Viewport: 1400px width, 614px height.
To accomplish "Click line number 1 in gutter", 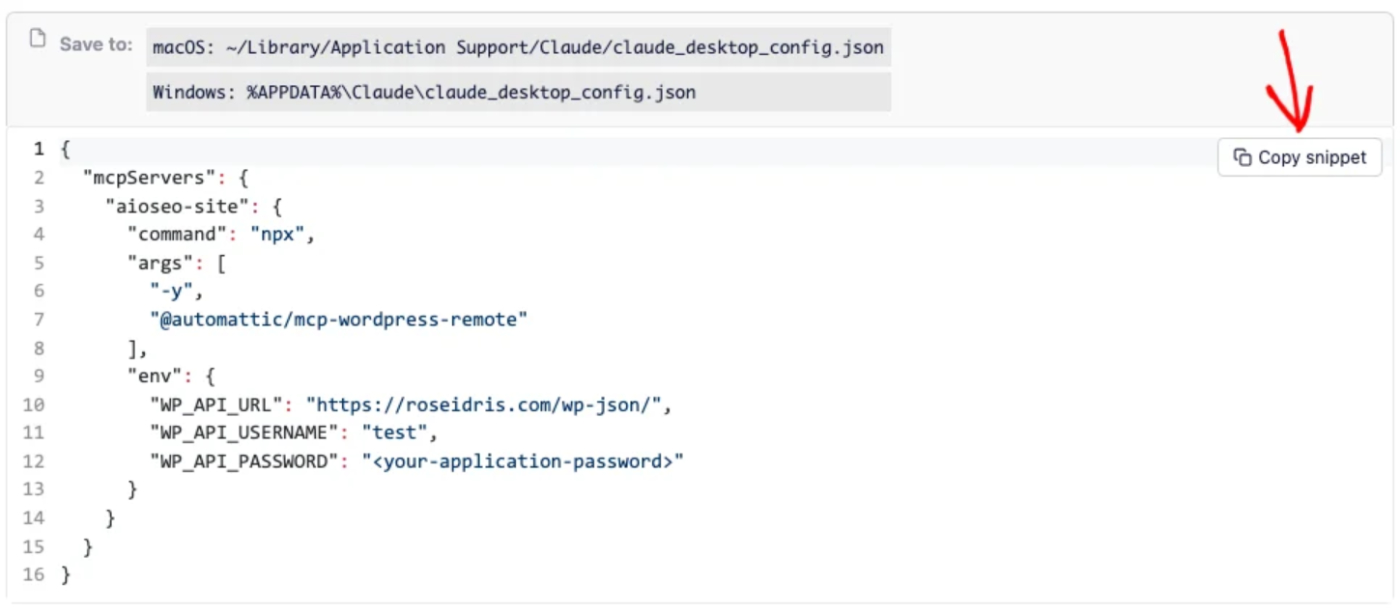I will [x=39, y=149].
